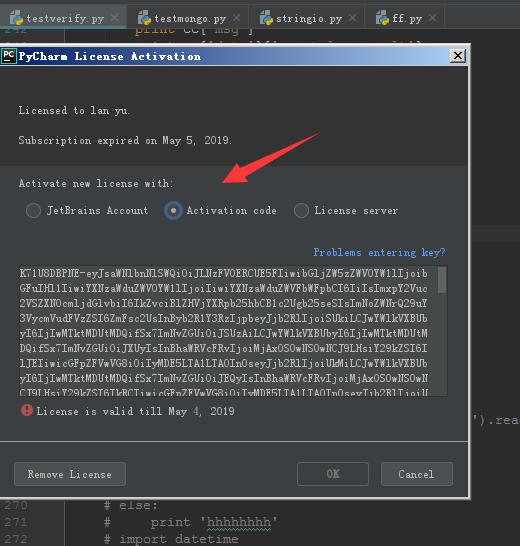
Task: Close the ff.py tab
Action: coord(433,17)
